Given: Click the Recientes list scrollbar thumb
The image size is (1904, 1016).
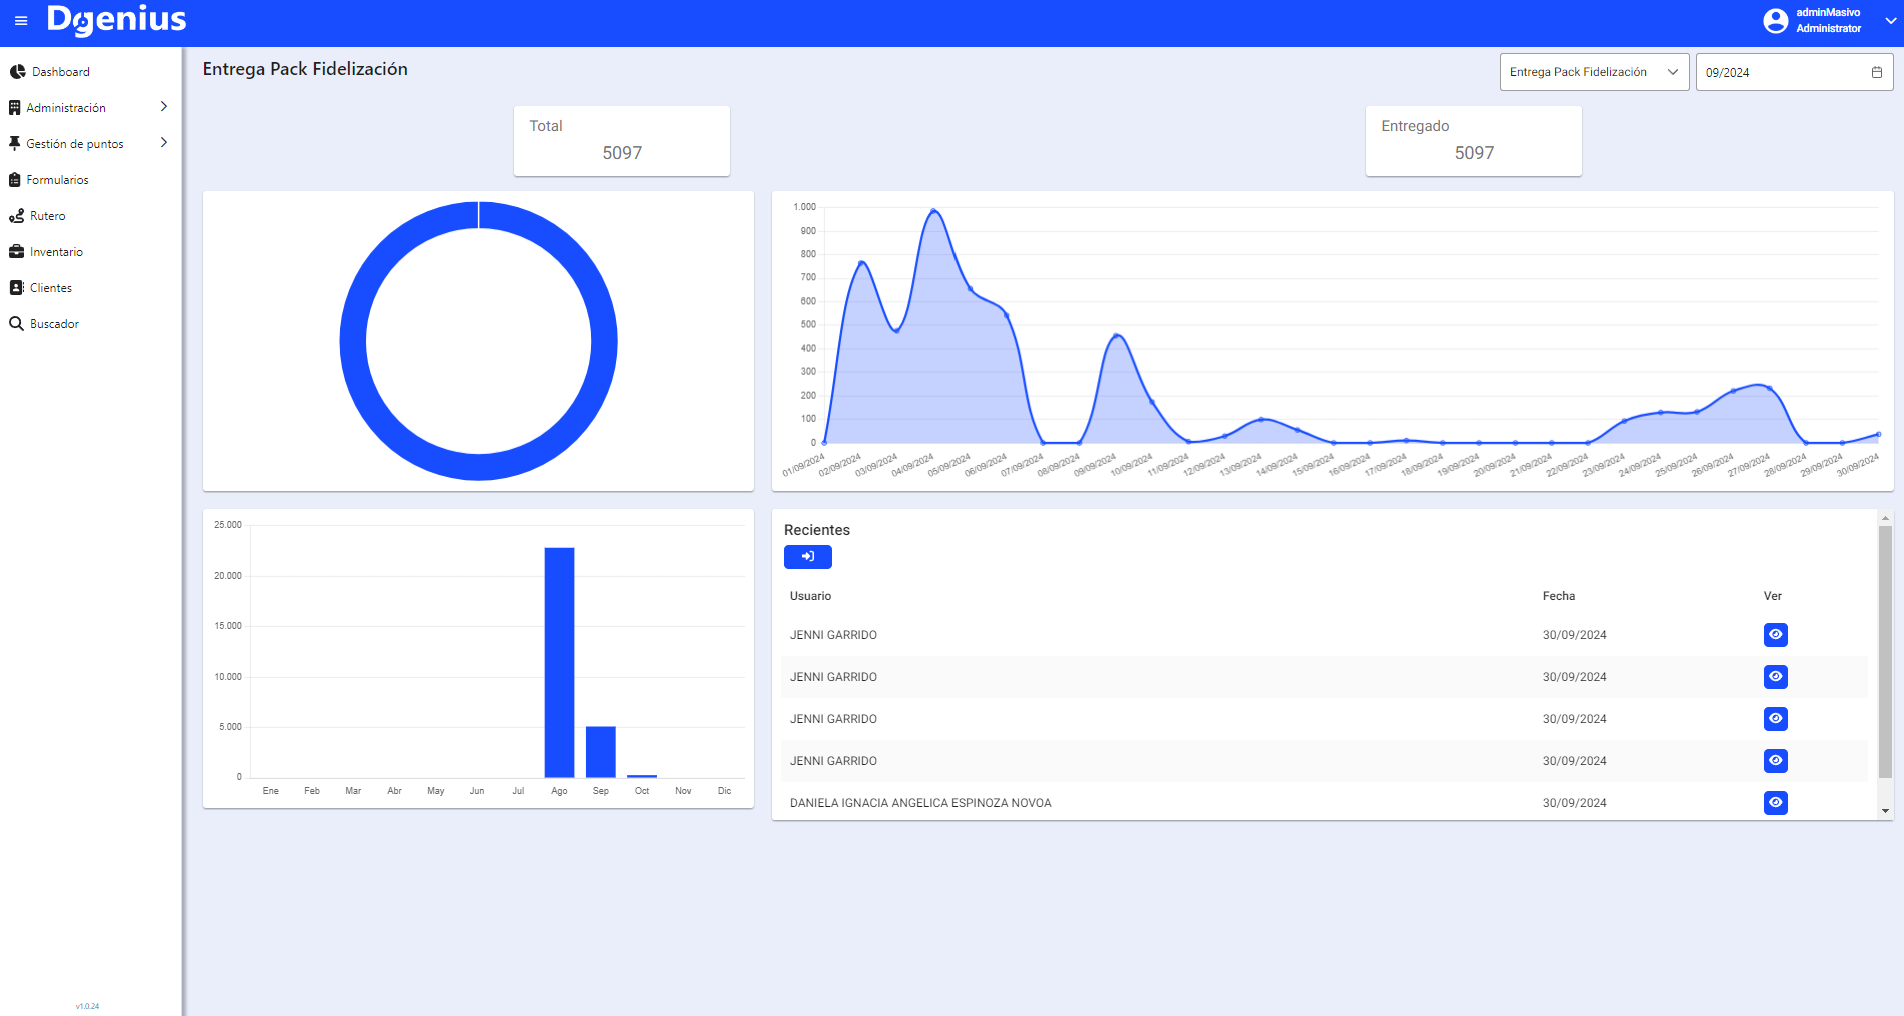Looking at the screenshot, I should tap(1885, 651).
